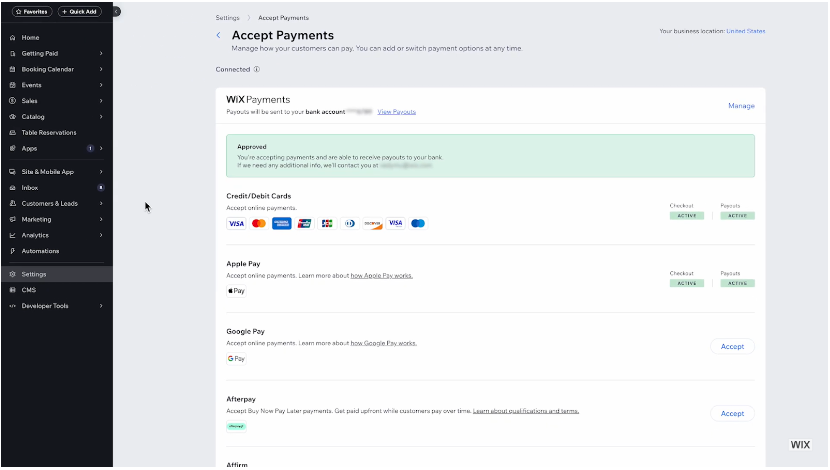
Task: Expand the Sales submenu chevron
Action: pyautogui.click(x=101, y=101)
